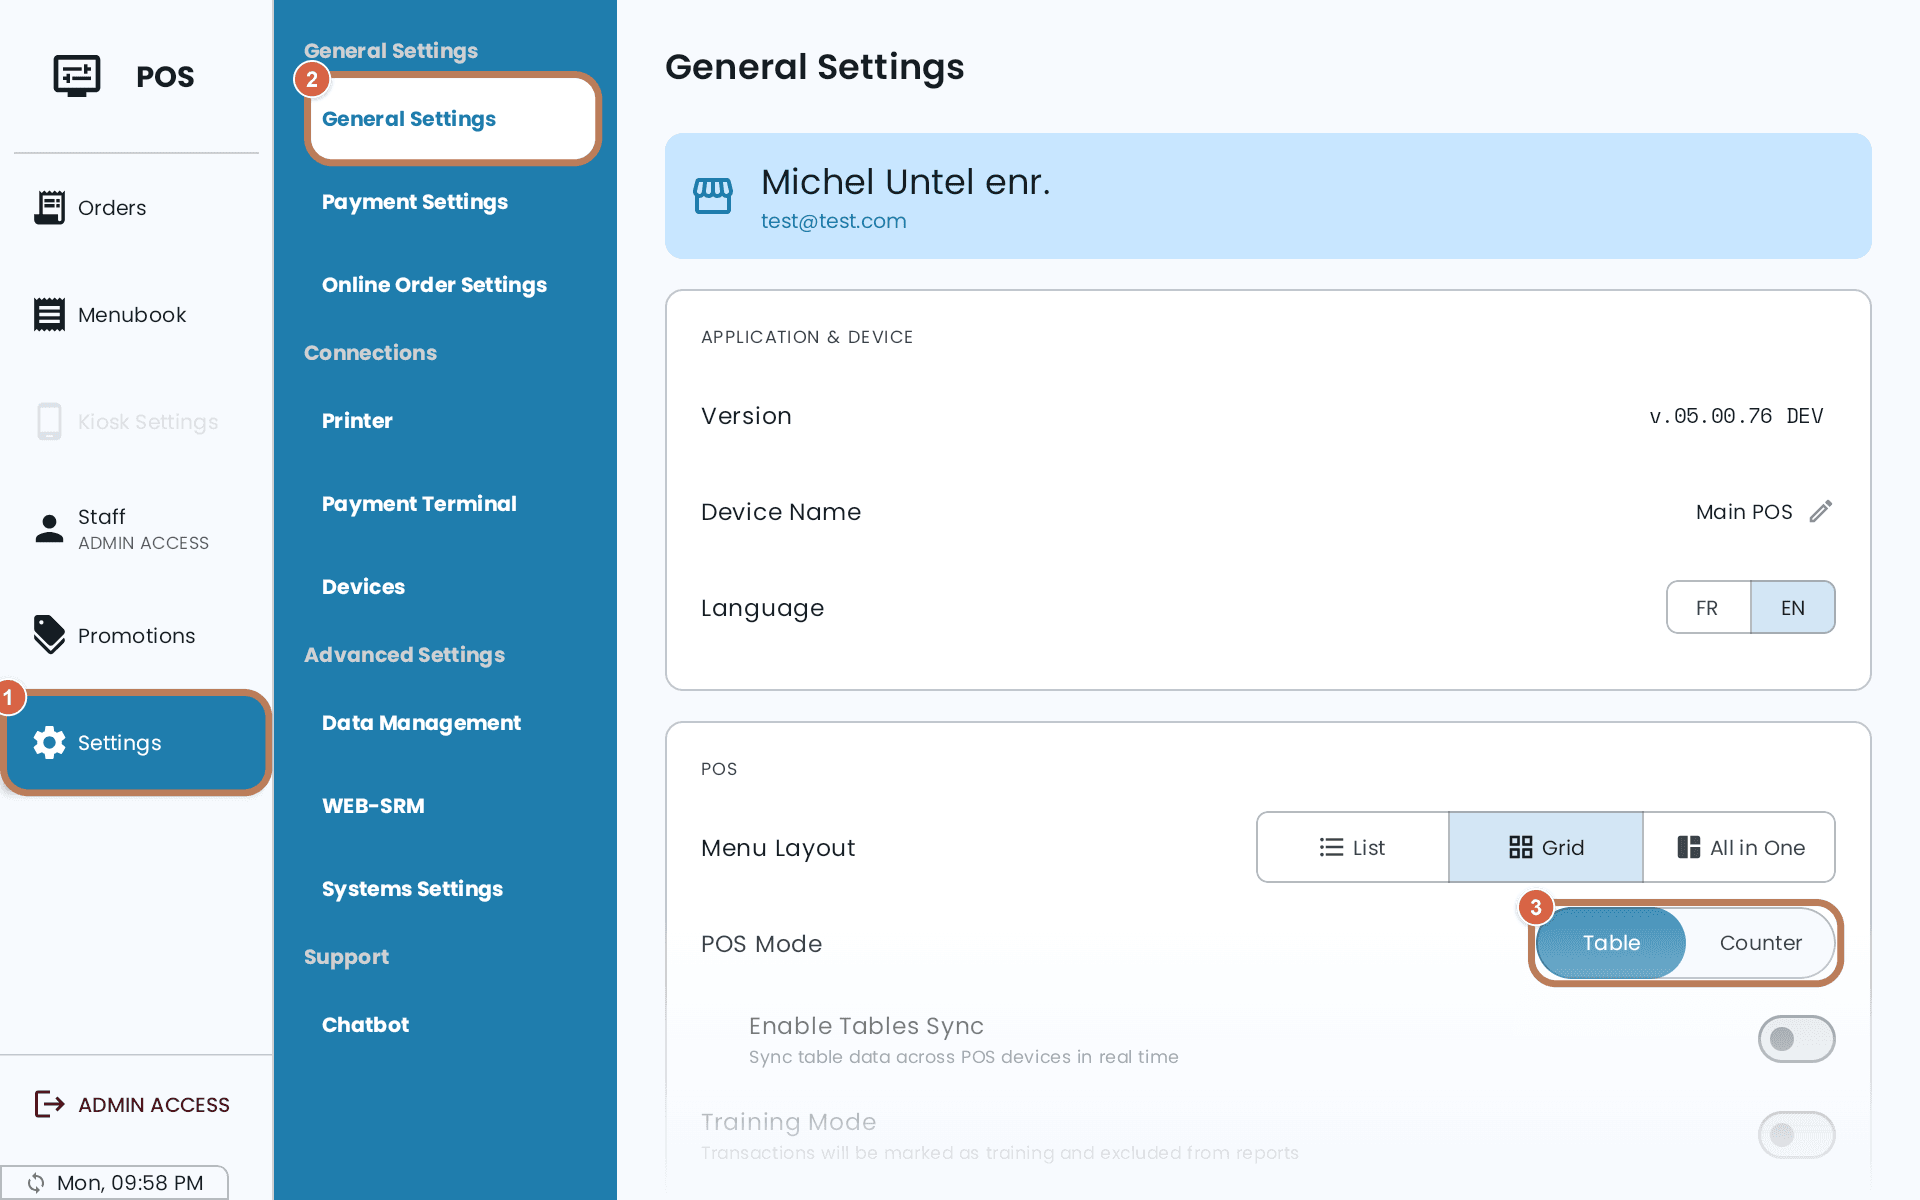This screenshot has height=1200, width=1920.
Task: Go to Menubook
Action: point(136,314)
